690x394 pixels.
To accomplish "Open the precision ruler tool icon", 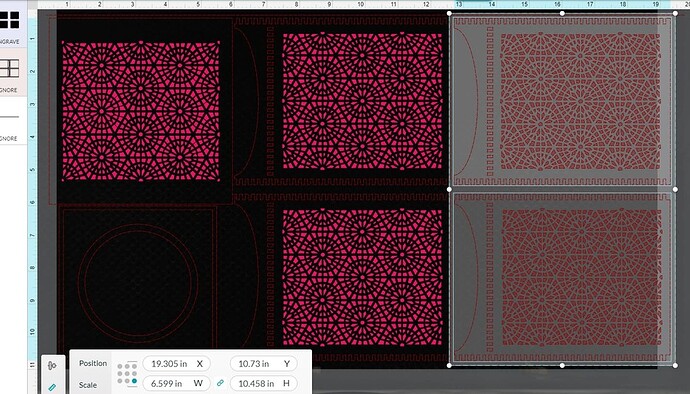I will pyautogui.click(x=52, y=387).
